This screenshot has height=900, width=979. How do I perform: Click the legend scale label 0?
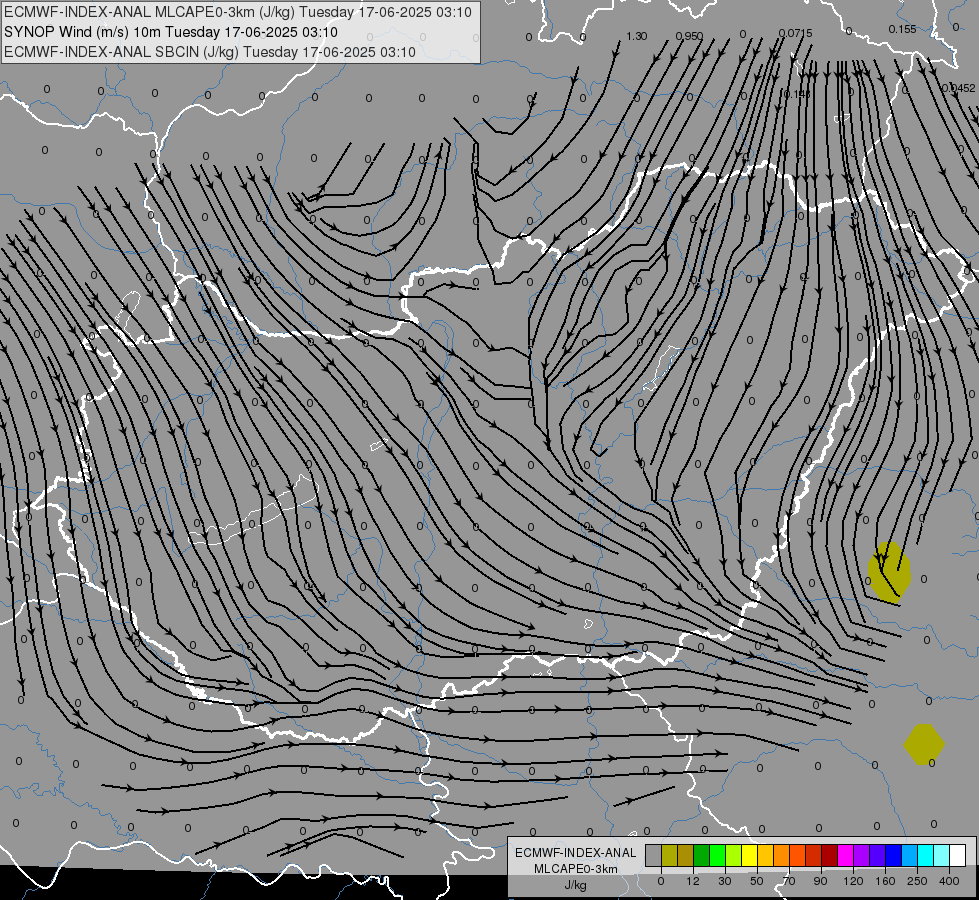point(661,881)
